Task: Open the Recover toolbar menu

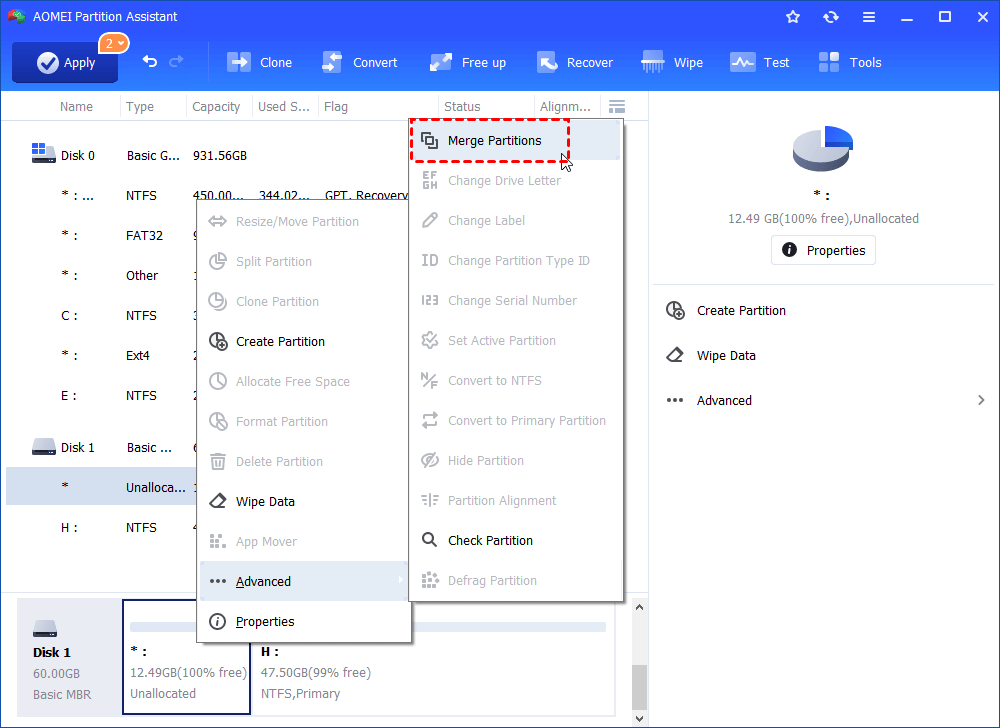Action: [575, 62]
